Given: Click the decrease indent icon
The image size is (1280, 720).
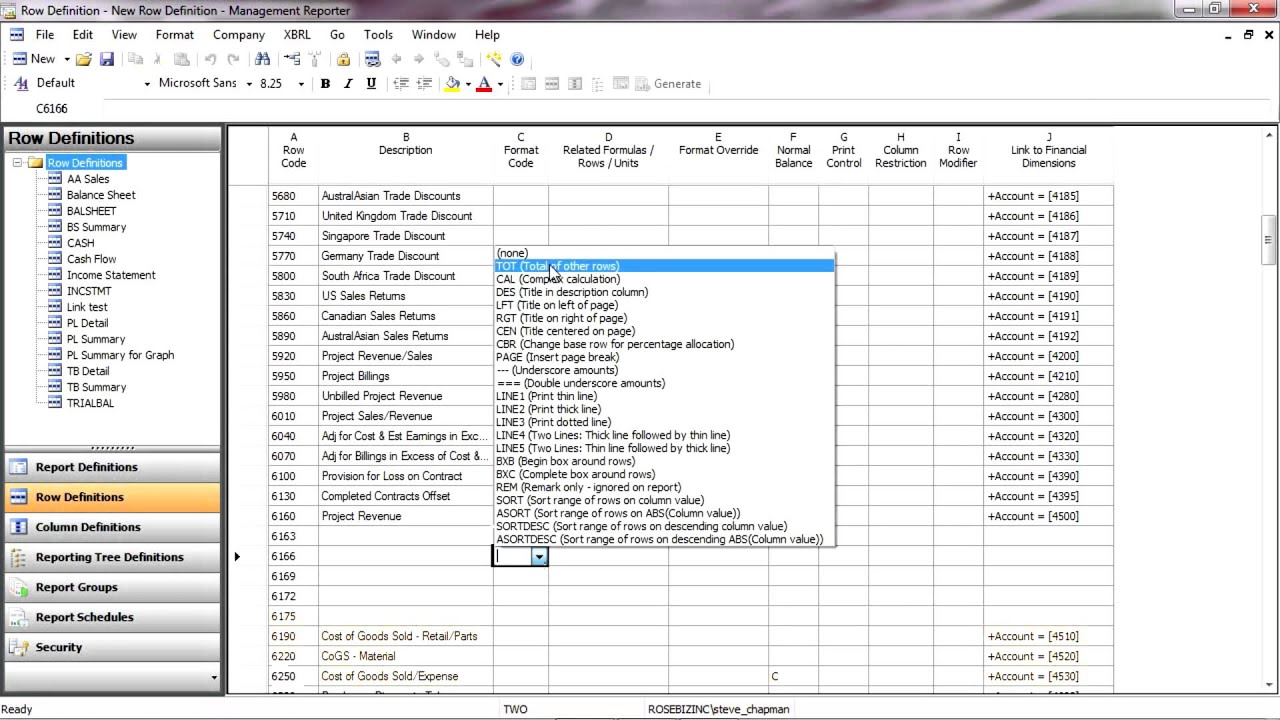Looking at the screenshot, I should 401,84.
